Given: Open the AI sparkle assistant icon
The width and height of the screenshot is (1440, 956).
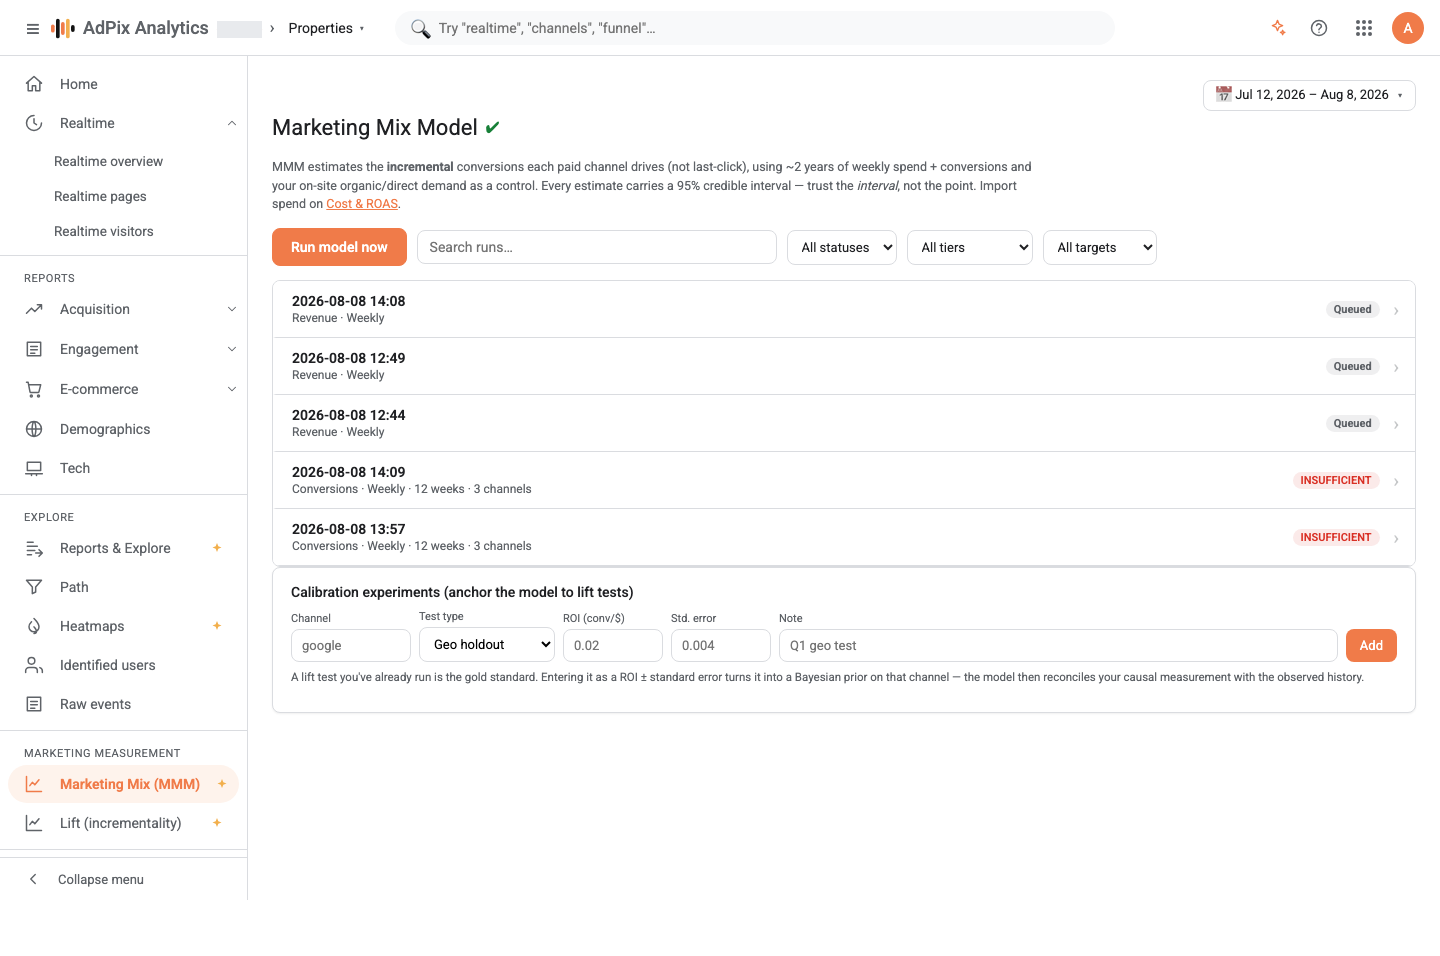Looking at the screenshot, I should [1278, 28].
